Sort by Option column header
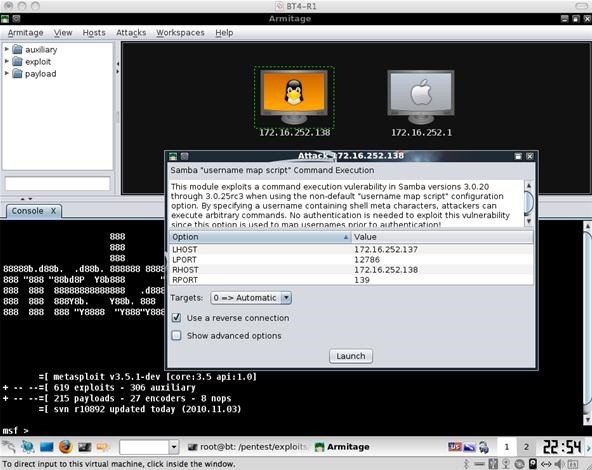 pyautogui.click(x=260, y=237)
